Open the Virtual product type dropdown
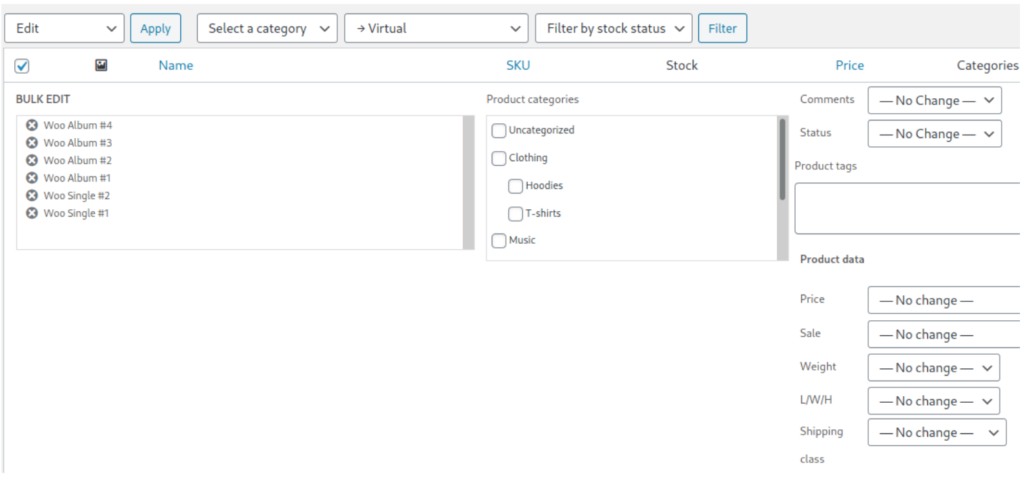The height and width of the screenshot is (478, 1024). (x=436, y=29)
